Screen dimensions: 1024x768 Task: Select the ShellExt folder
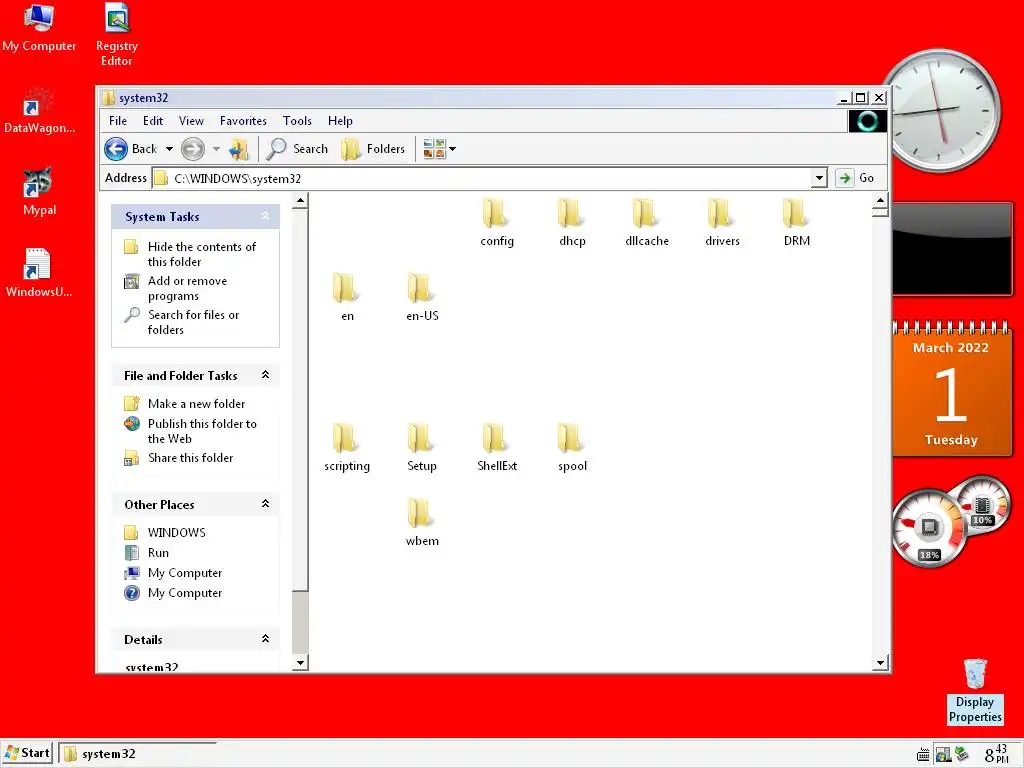pyautogui.click(x=496, y=447)
